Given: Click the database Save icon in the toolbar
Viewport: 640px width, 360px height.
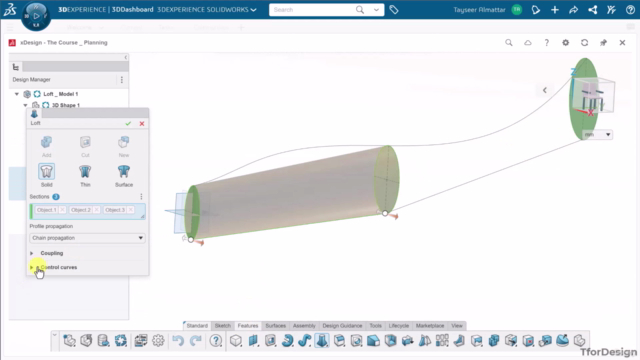Looking at the screenshot, I should [x=103, y=340].
